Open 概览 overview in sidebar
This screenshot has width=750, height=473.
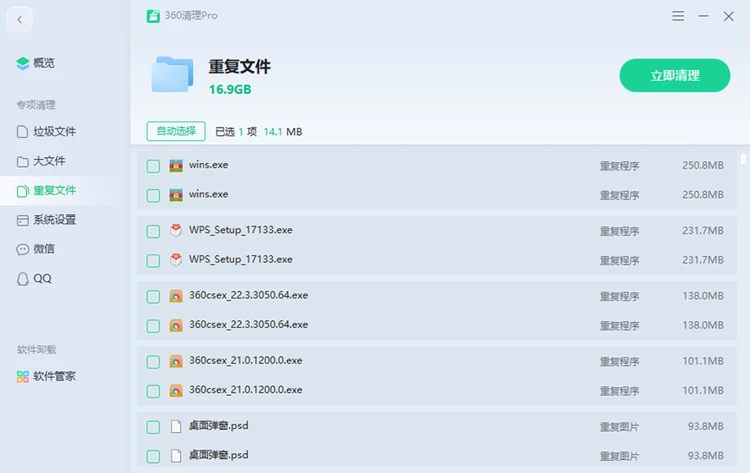[35, 63]
